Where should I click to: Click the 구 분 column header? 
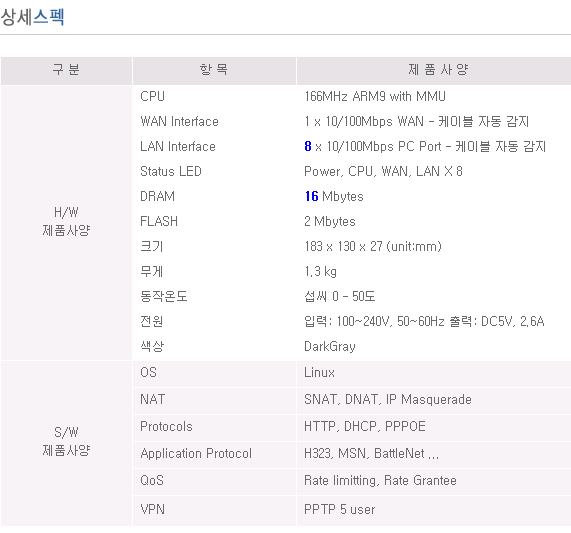tap(66, 70)
